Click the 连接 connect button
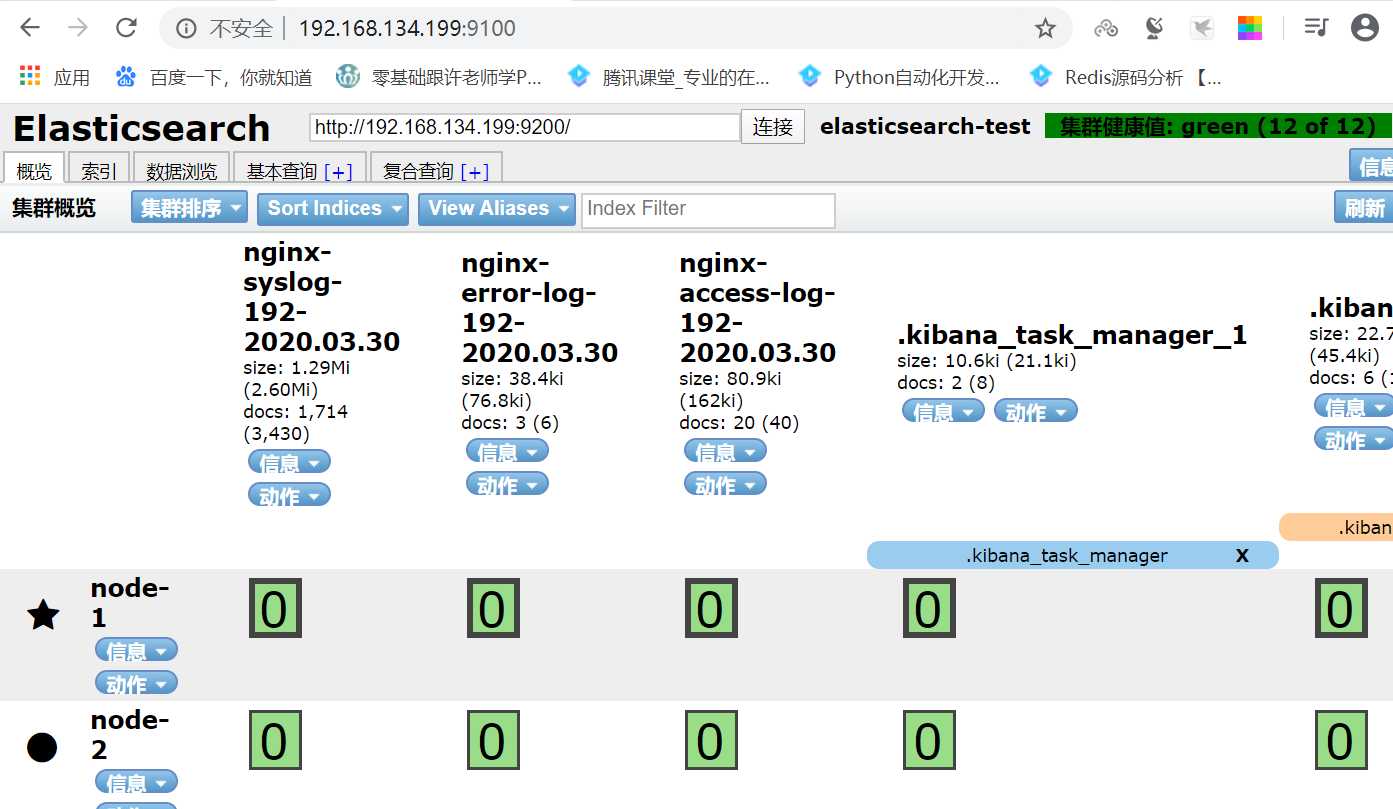The width and height of the screenshot is (1393, 809). point(773,127)
